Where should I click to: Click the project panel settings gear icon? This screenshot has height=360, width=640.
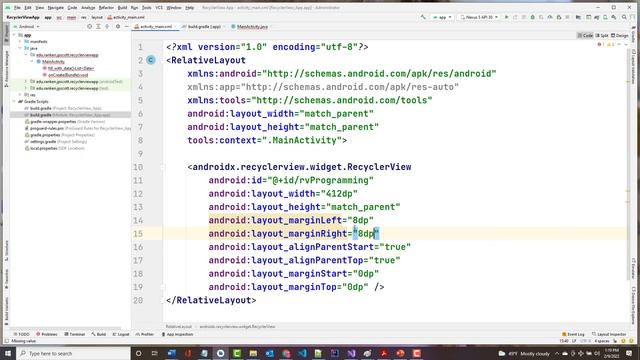coord(118,27)
